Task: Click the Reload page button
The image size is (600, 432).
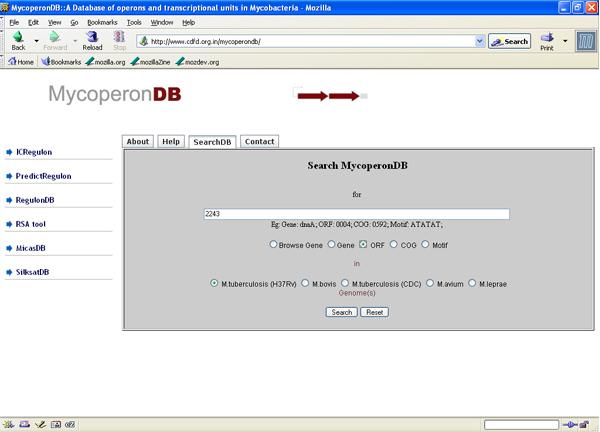Action: (92, 41)
